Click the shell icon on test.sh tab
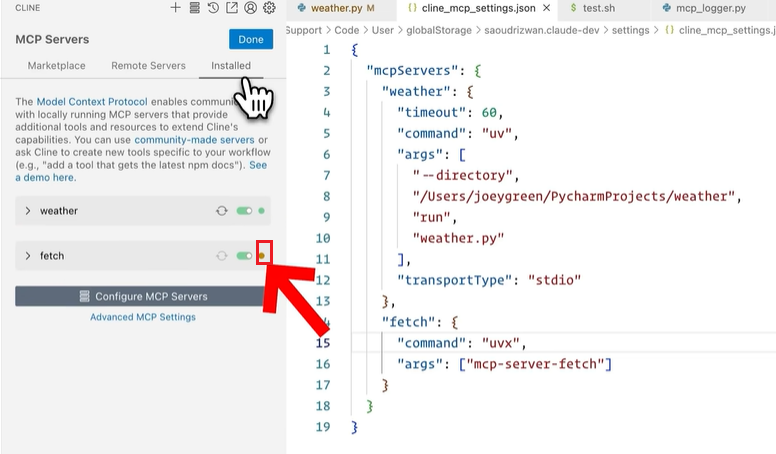Image resolution: width=776 pixels, height=454 pixels. click(x=573, y=8)
